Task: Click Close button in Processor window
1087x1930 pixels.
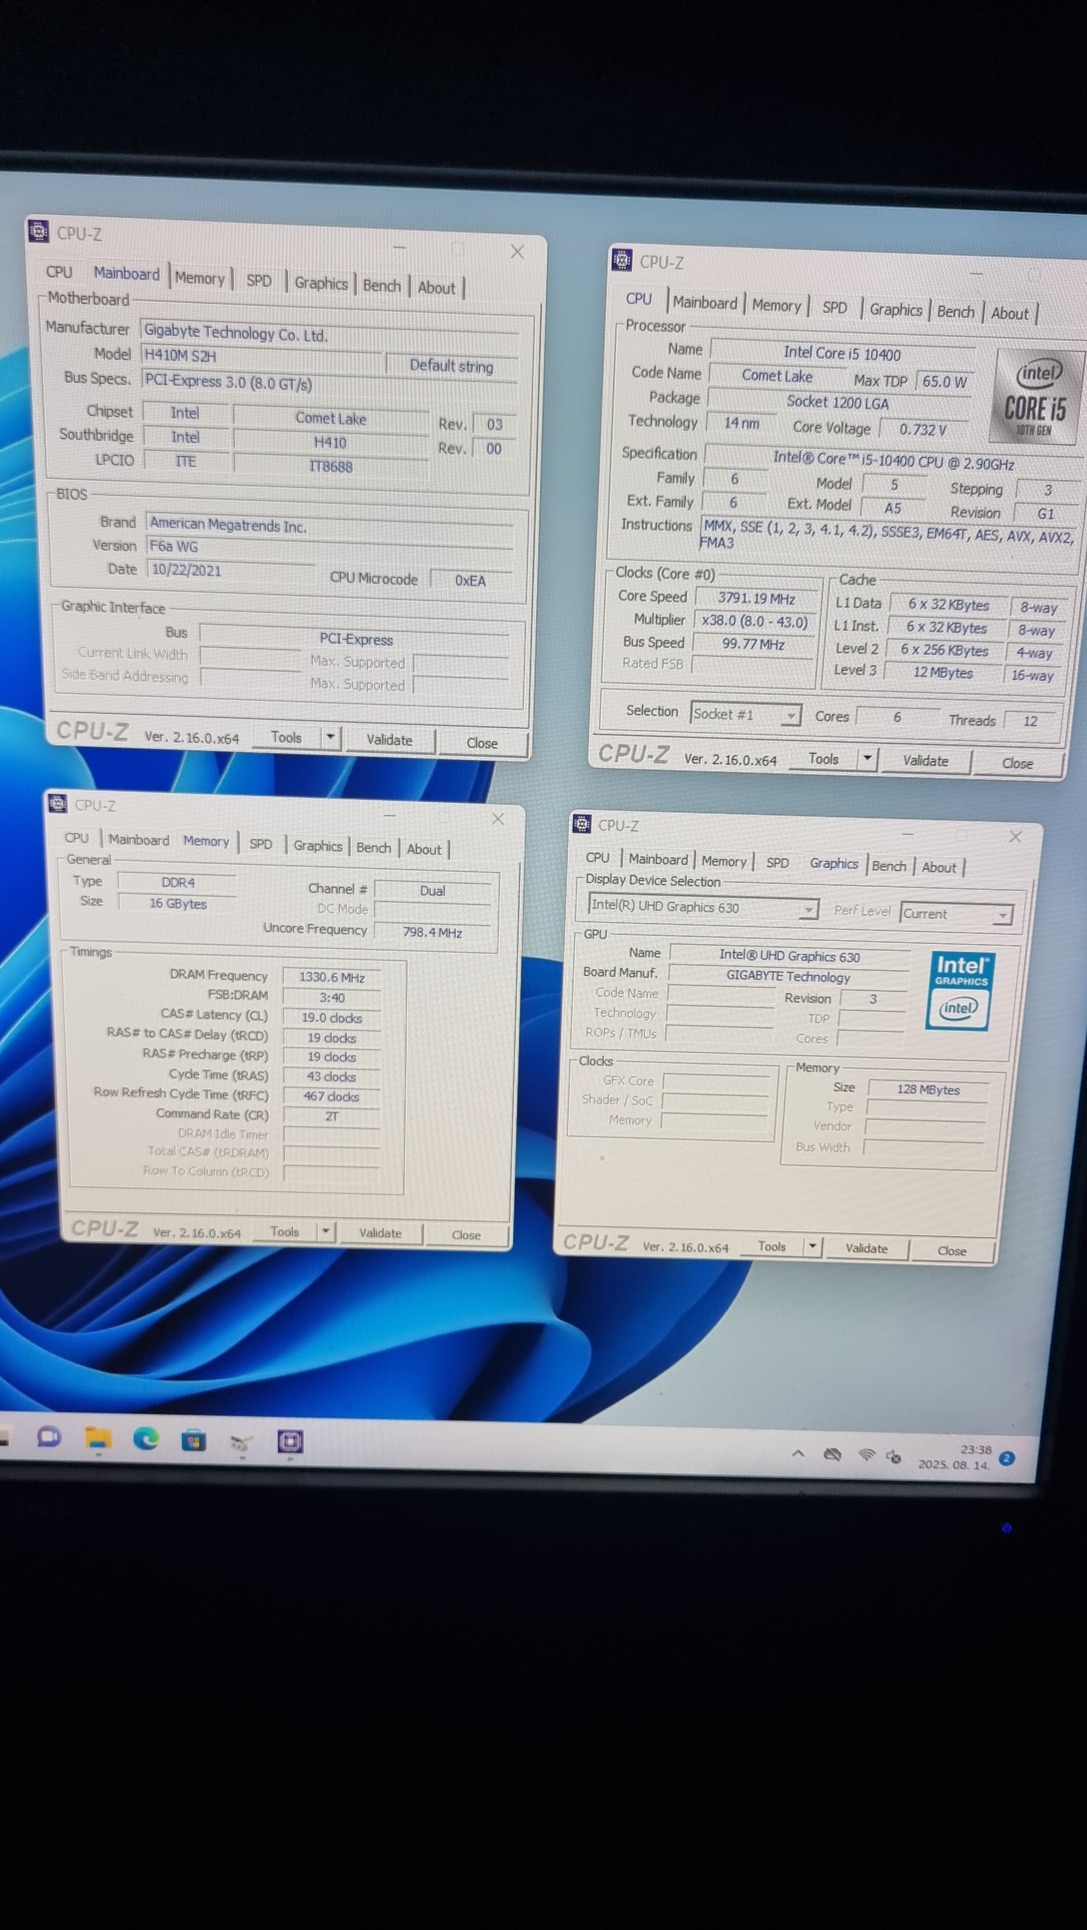Action: 1018,763
